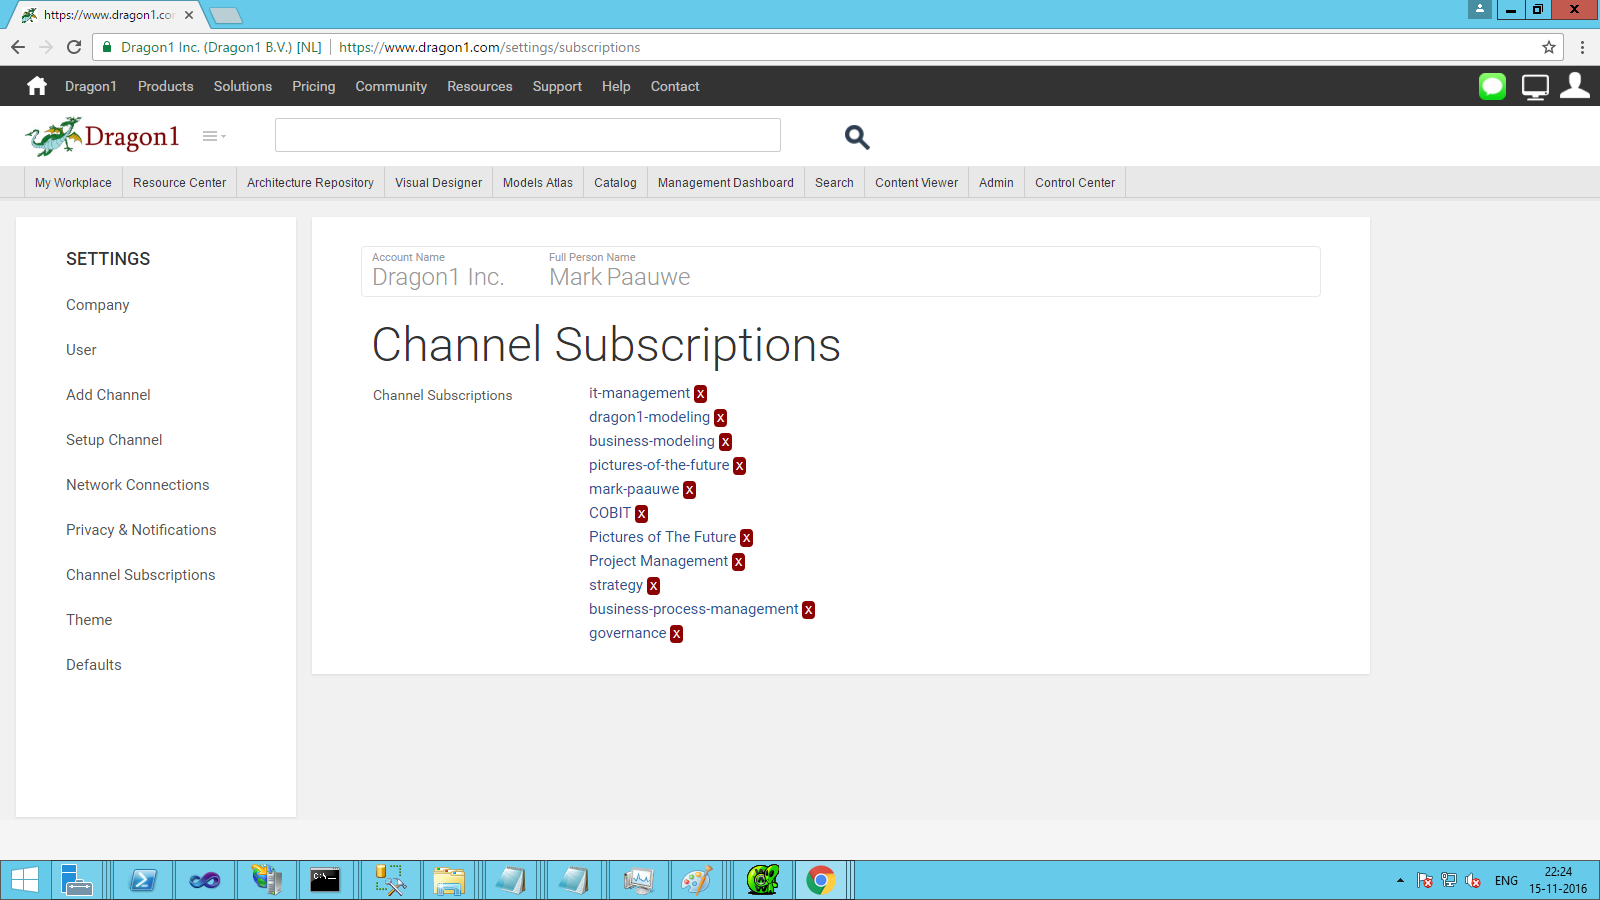Focus the search input field
The height and width of the screenshot is (900, 1600).
(528, 135)
